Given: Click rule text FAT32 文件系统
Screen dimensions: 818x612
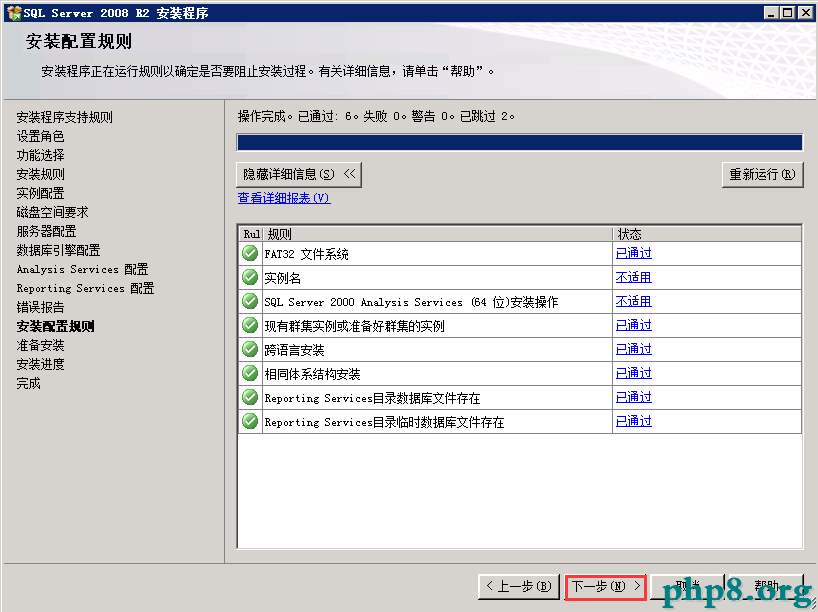Looking at the screenshot, I should pos(306,254).
